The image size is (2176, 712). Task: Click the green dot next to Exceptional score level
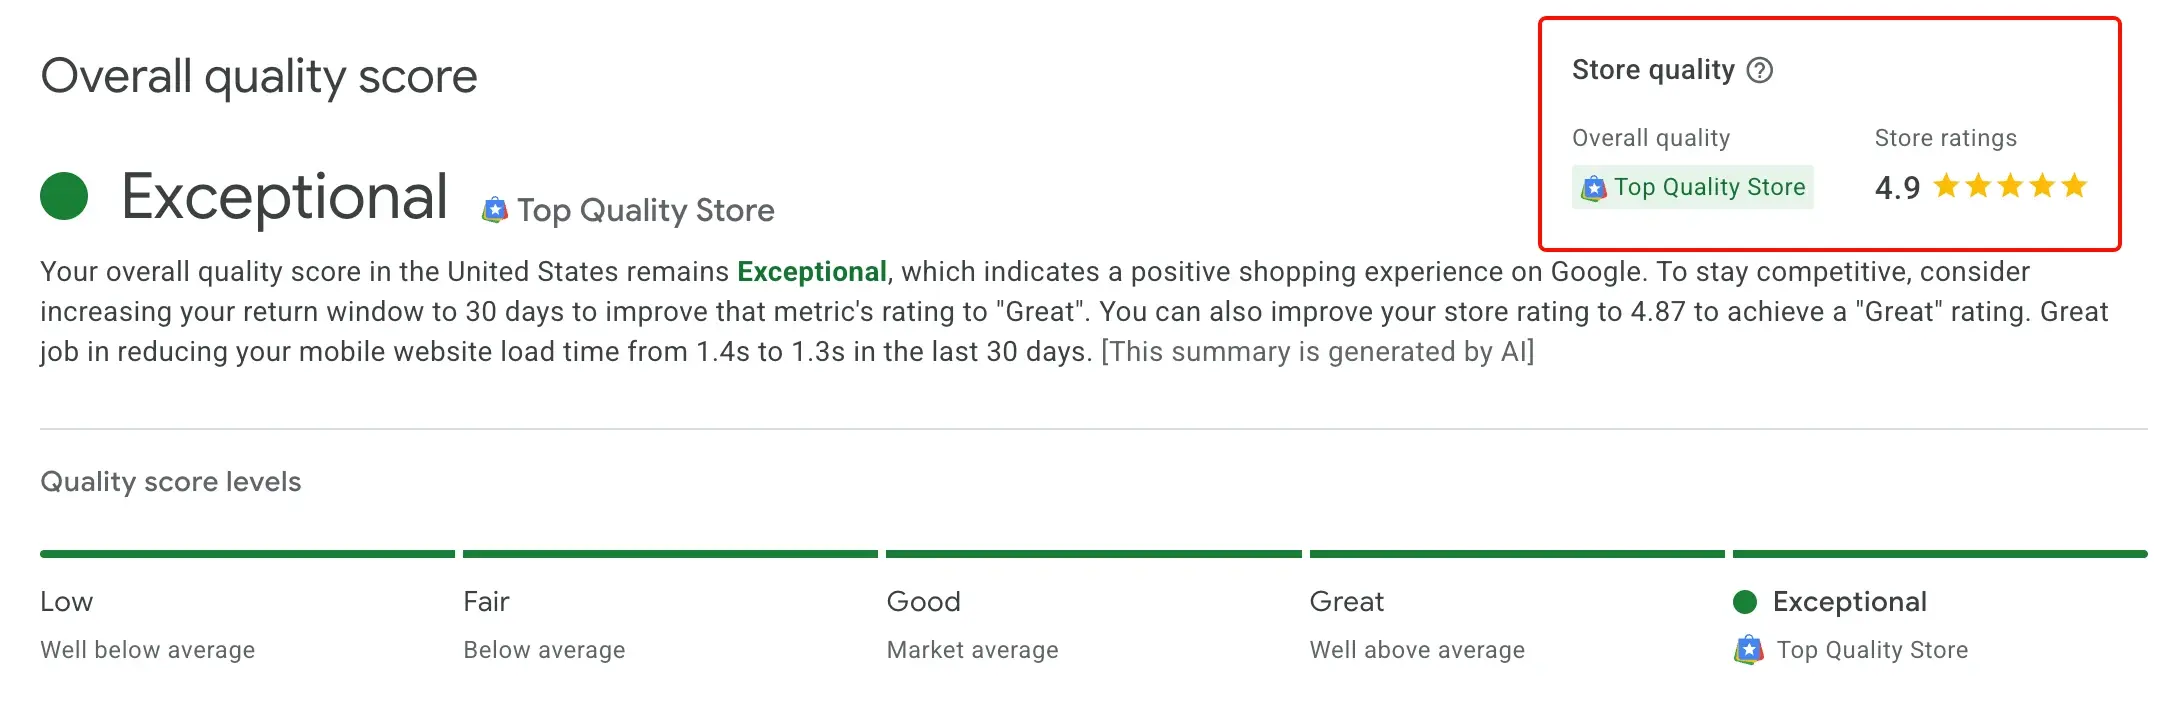[x=1746, y=601]
